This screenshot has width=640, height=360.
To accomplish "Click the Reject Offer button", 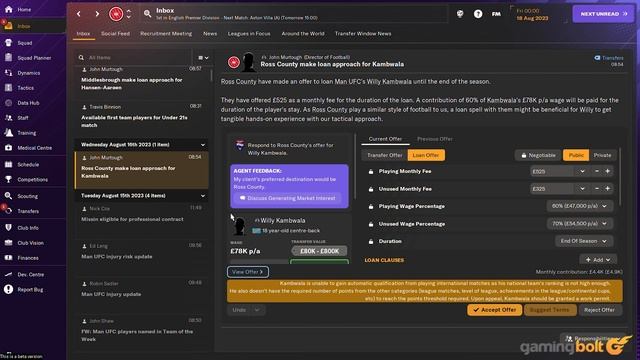I will click(x=599, y=310).
